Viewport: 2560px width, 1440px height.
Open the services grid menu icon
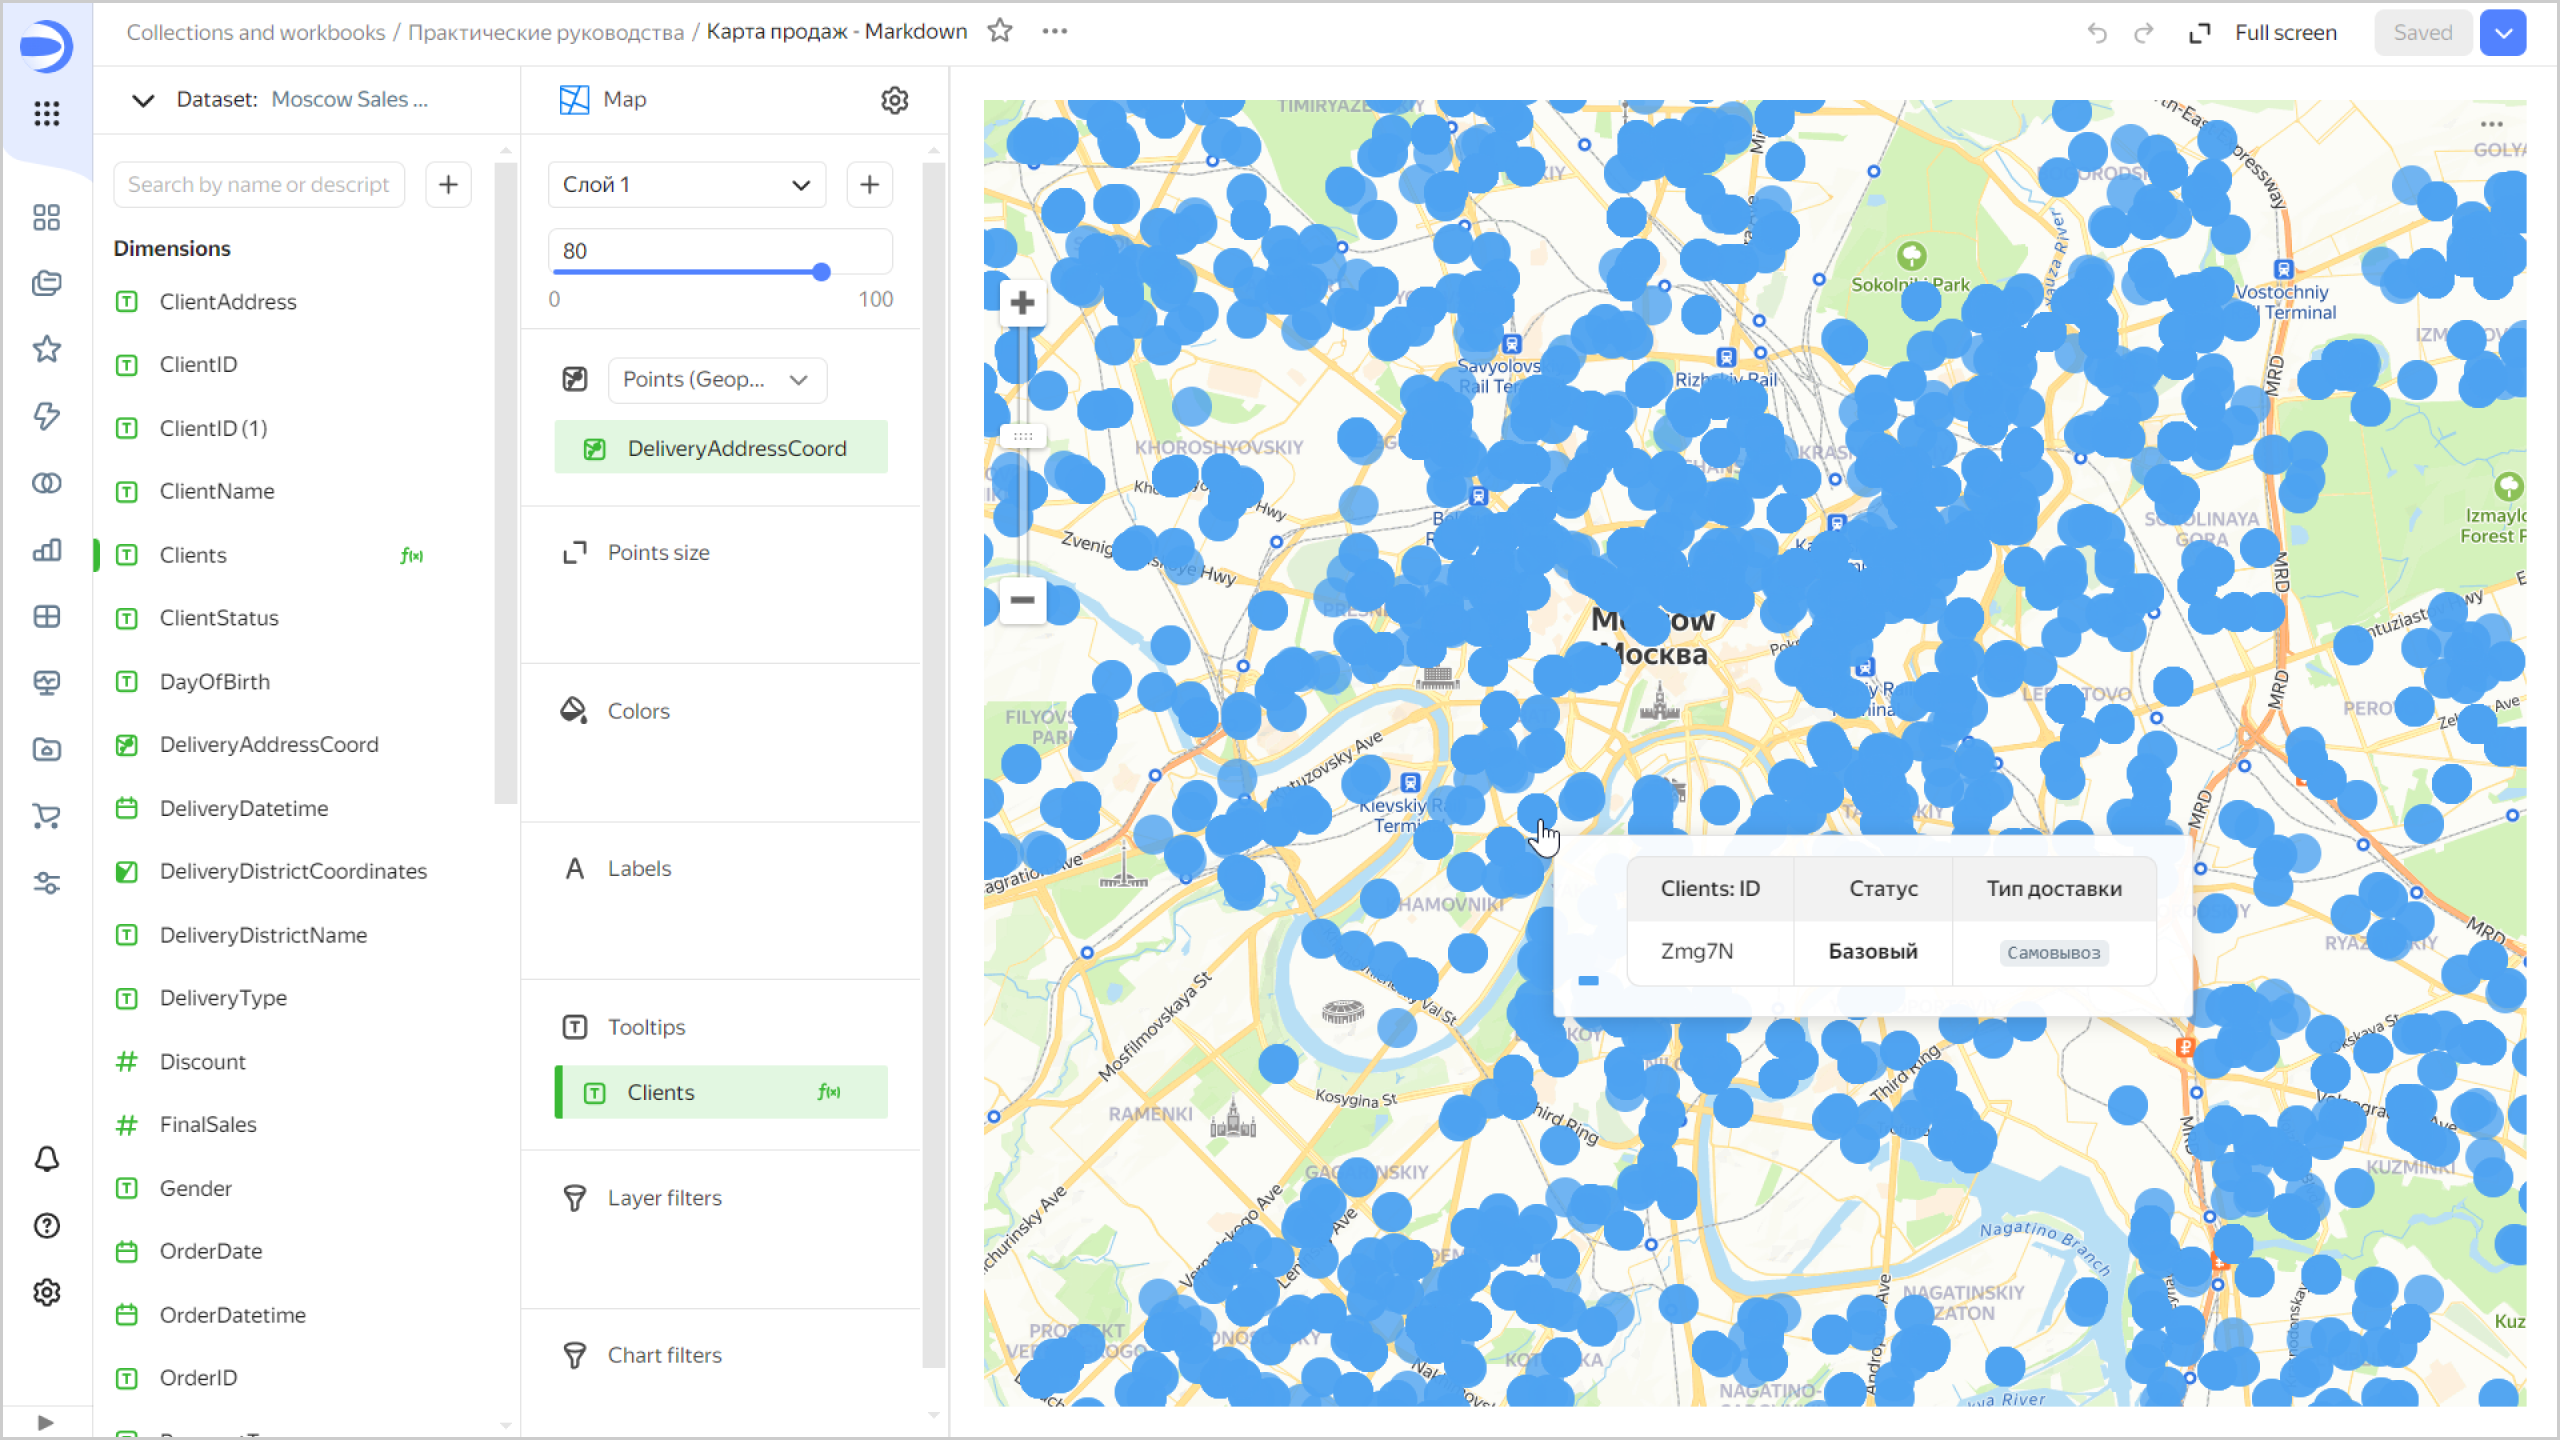pos(46,113)
